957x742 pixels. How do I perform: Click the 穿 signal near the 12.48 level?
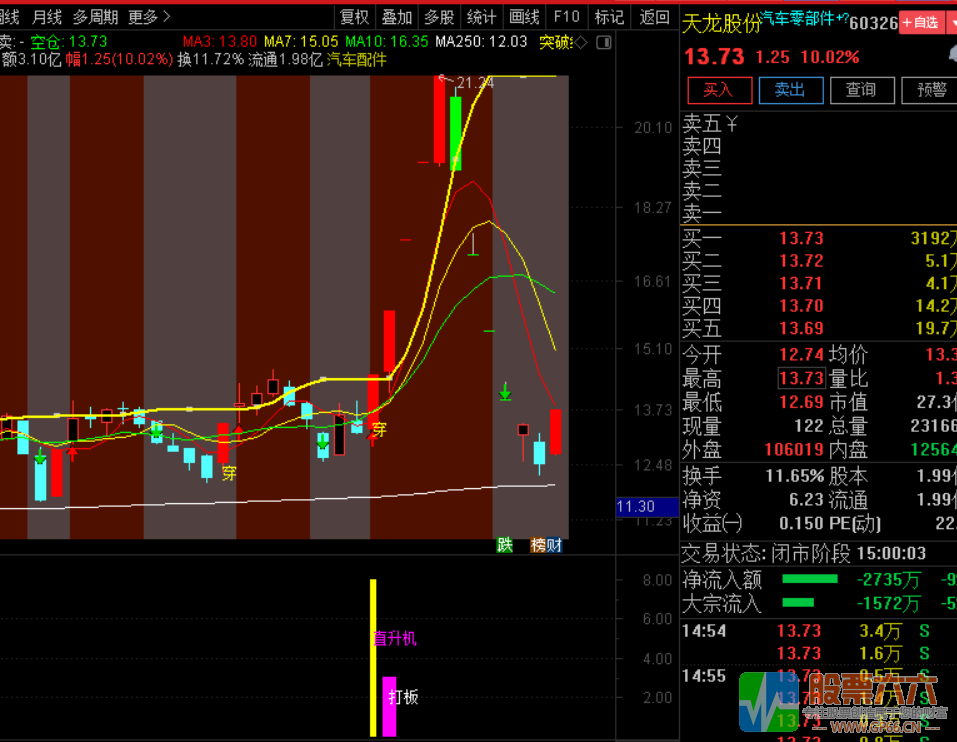point(229,473)
